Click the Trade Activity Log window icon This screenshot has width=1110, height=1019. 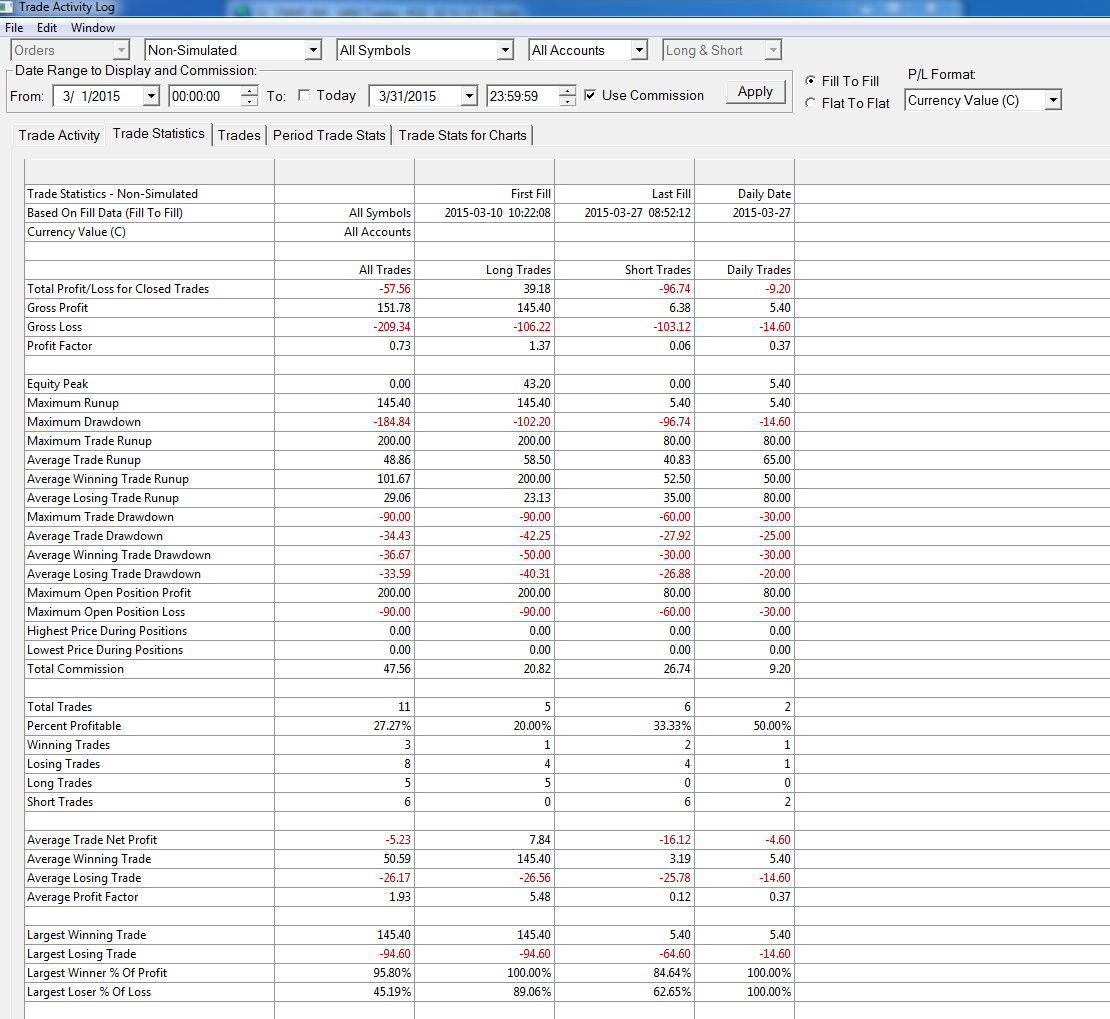[6, 7]
